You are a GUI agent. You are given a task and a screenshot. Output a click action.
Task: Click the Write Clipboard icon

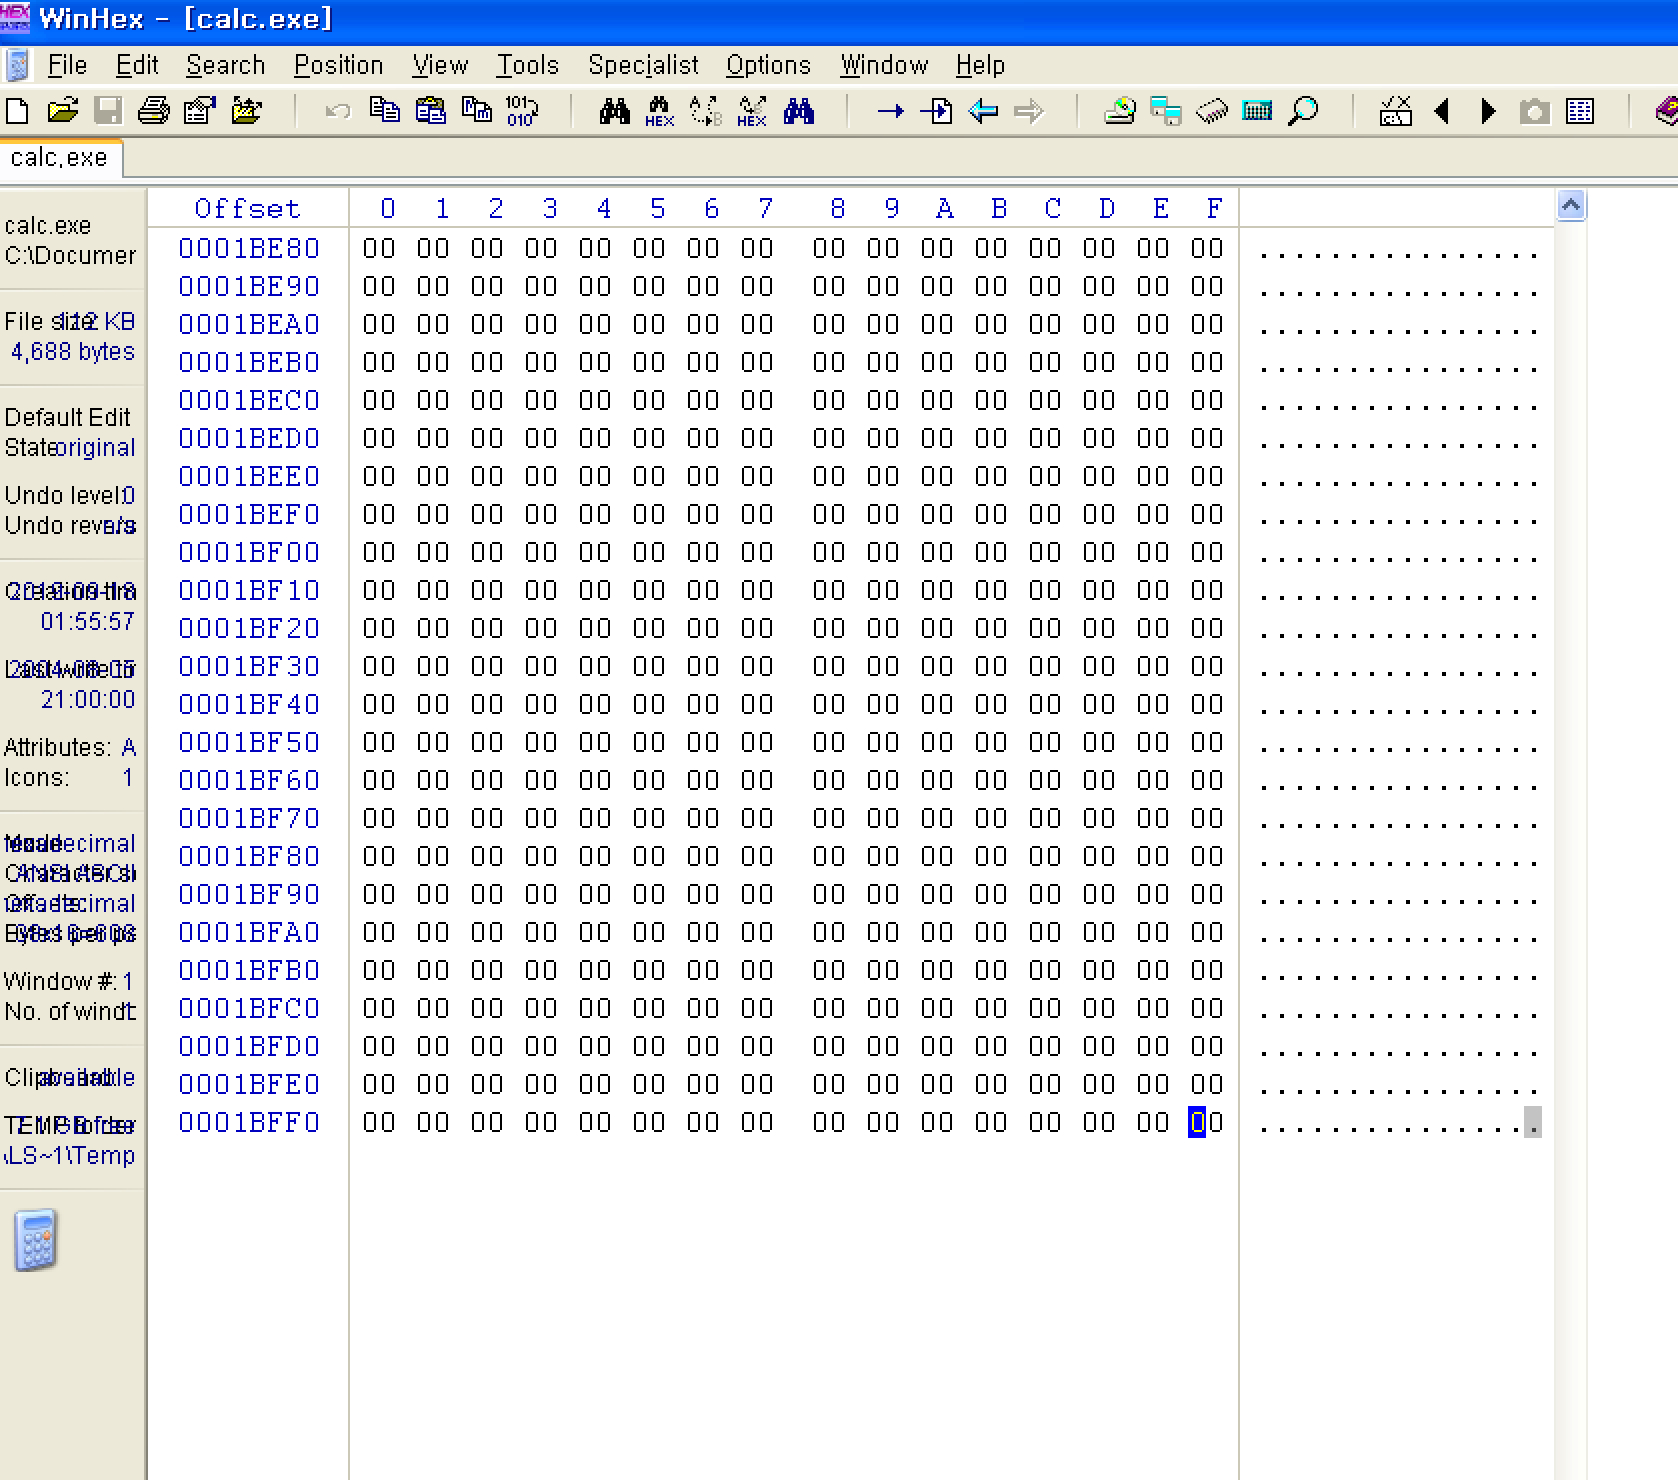pos(430,110)
